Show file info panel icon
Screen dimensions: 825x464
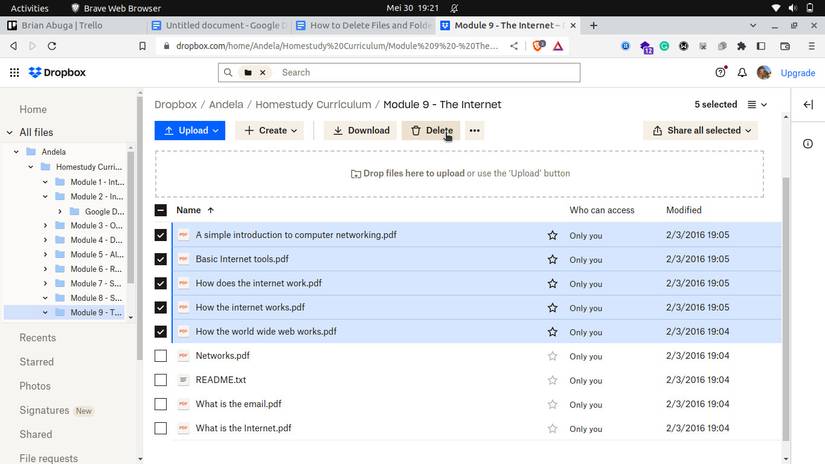click(808, 144)
